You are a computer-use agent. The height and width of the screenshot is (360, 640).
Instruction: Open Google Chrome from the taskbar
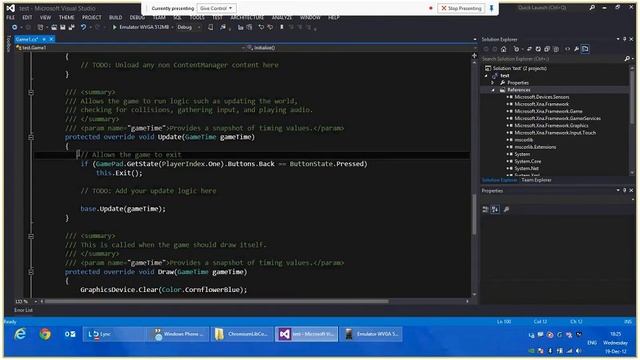point(45,334)
